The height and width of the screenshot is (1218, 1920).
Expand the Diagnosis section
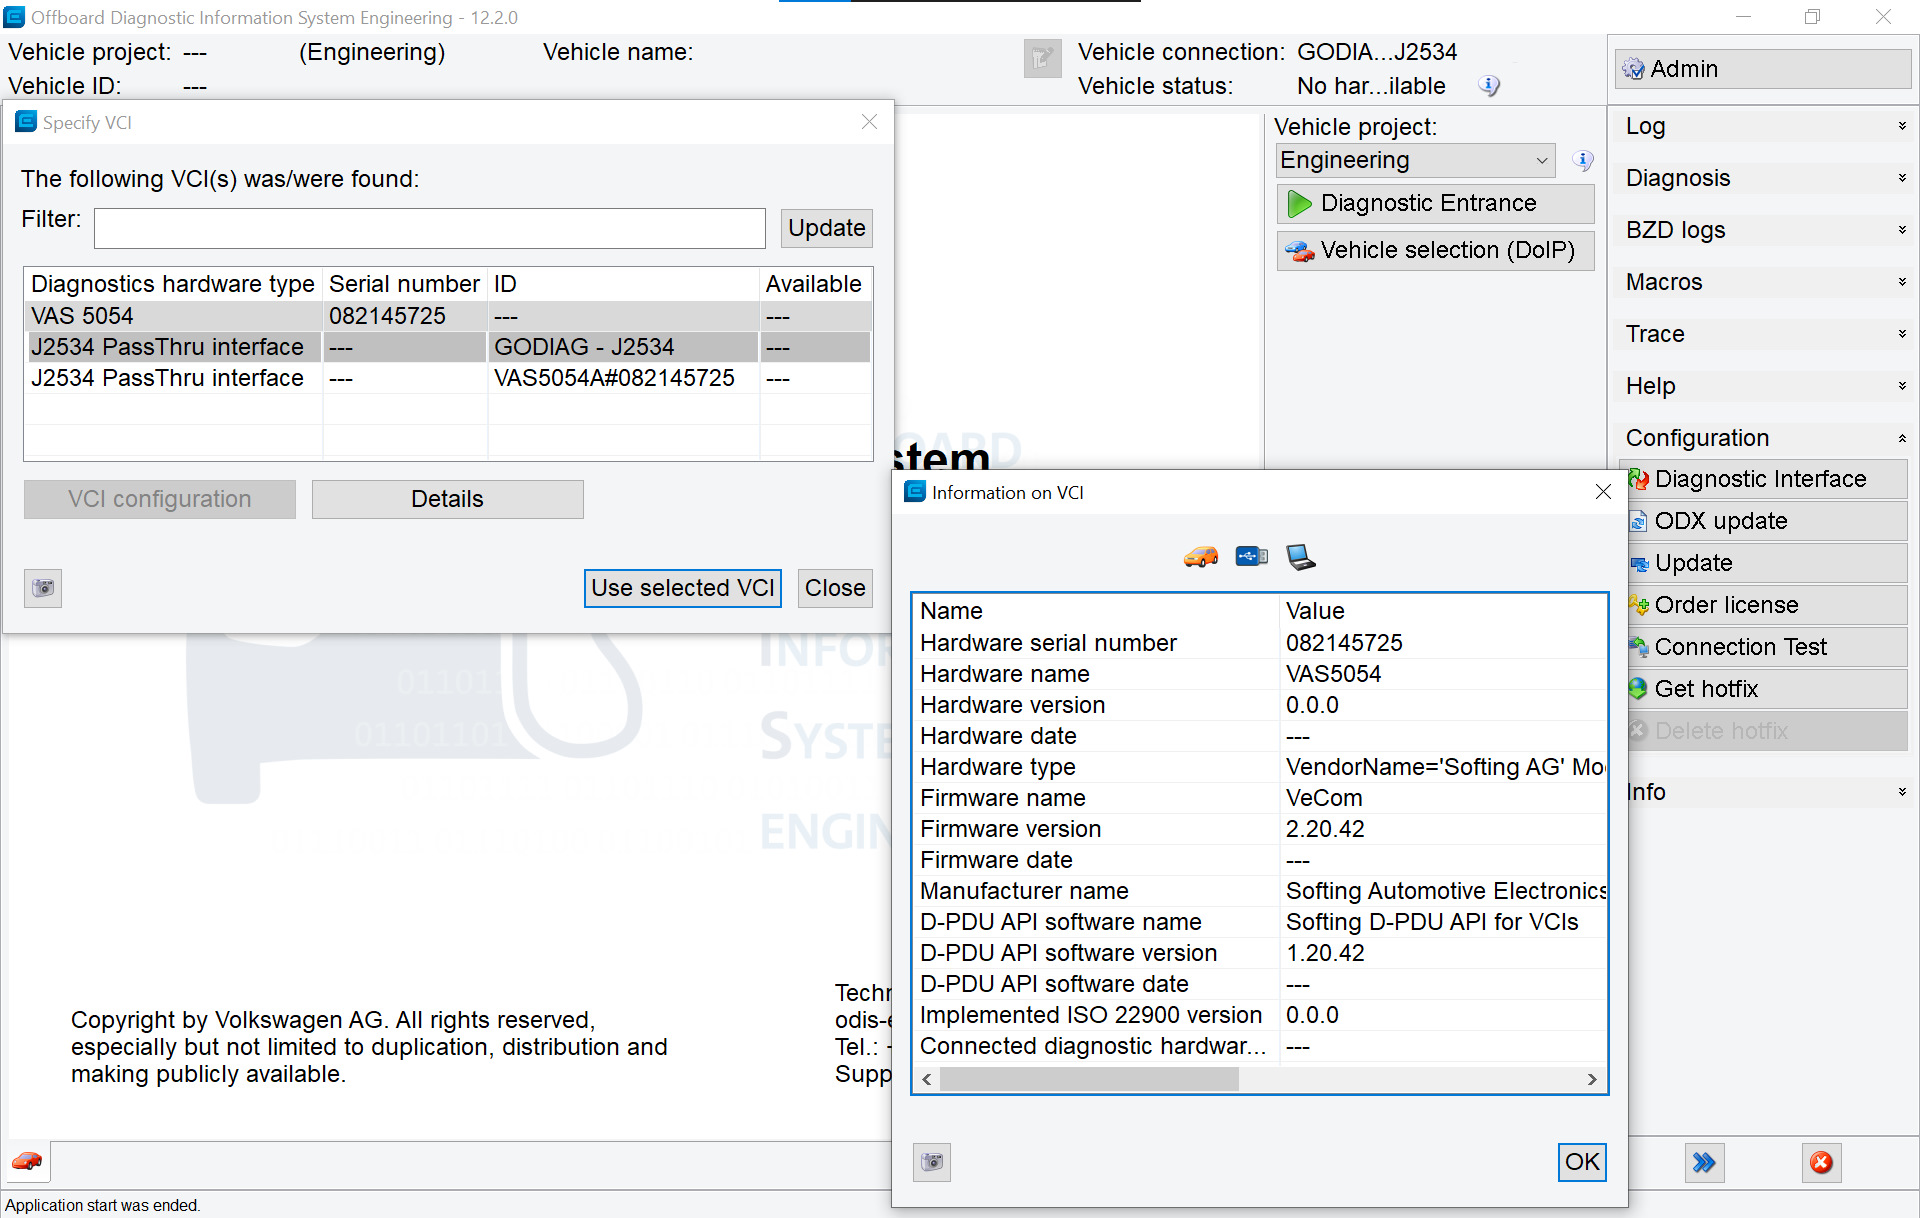tap(1765, 178)
